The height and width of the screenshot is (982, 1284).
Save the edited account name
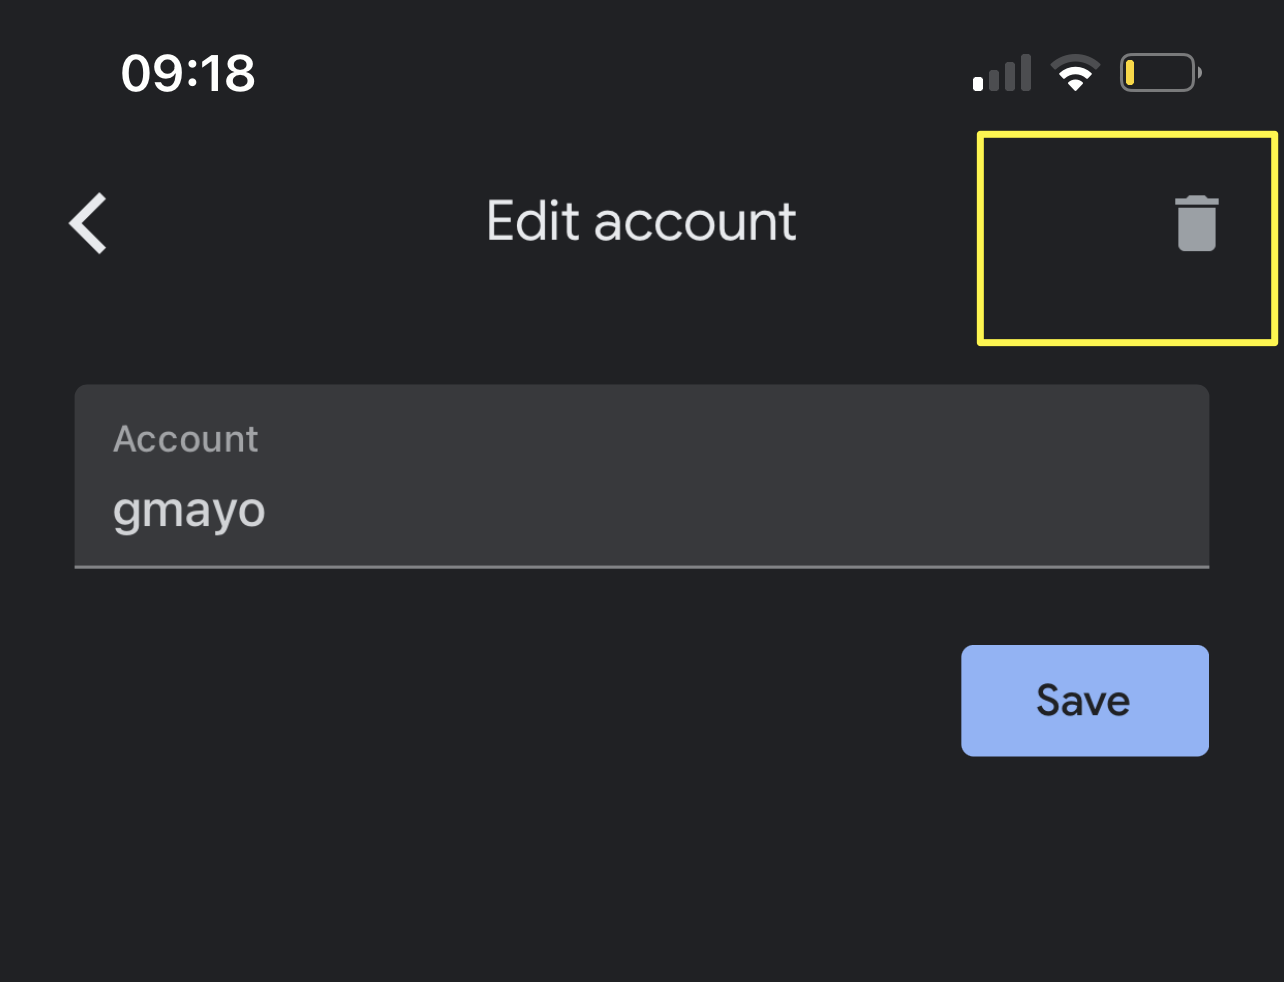(1085, 700)
